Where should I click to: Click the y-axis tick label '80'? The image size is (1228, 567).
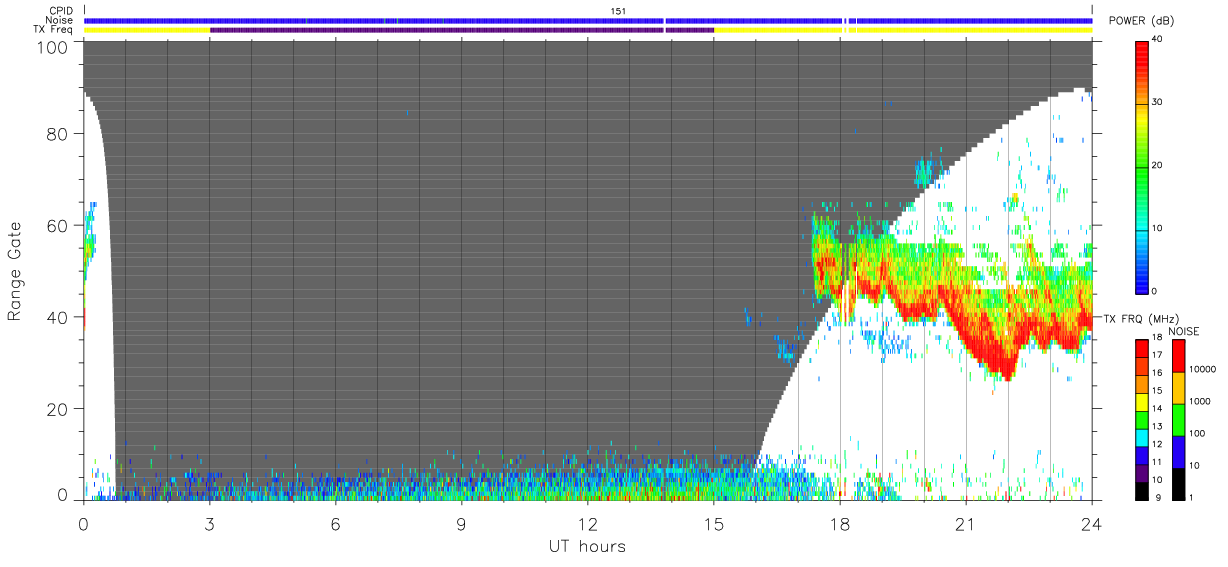click(58, 134)
